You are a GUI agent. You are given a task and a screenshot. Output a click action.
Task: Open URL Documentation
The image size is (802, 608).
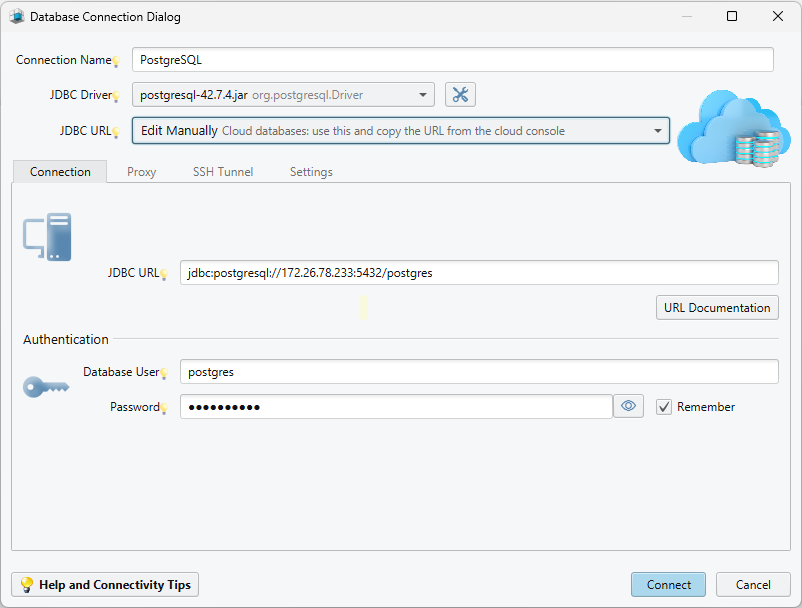coord(716,307)
